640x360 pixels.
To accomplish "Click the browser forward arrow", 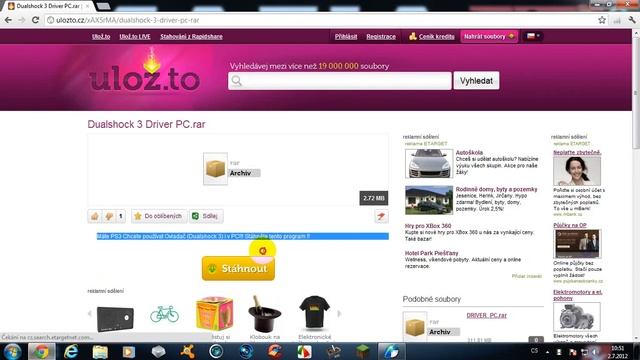I will click(x=21, y=20).
